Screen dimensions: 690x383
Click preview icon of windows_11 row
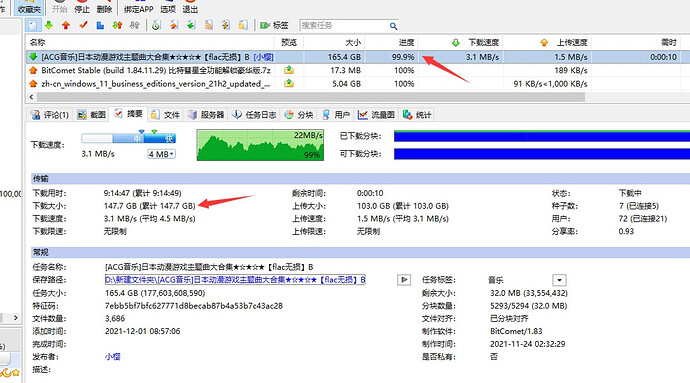point(289,83)
